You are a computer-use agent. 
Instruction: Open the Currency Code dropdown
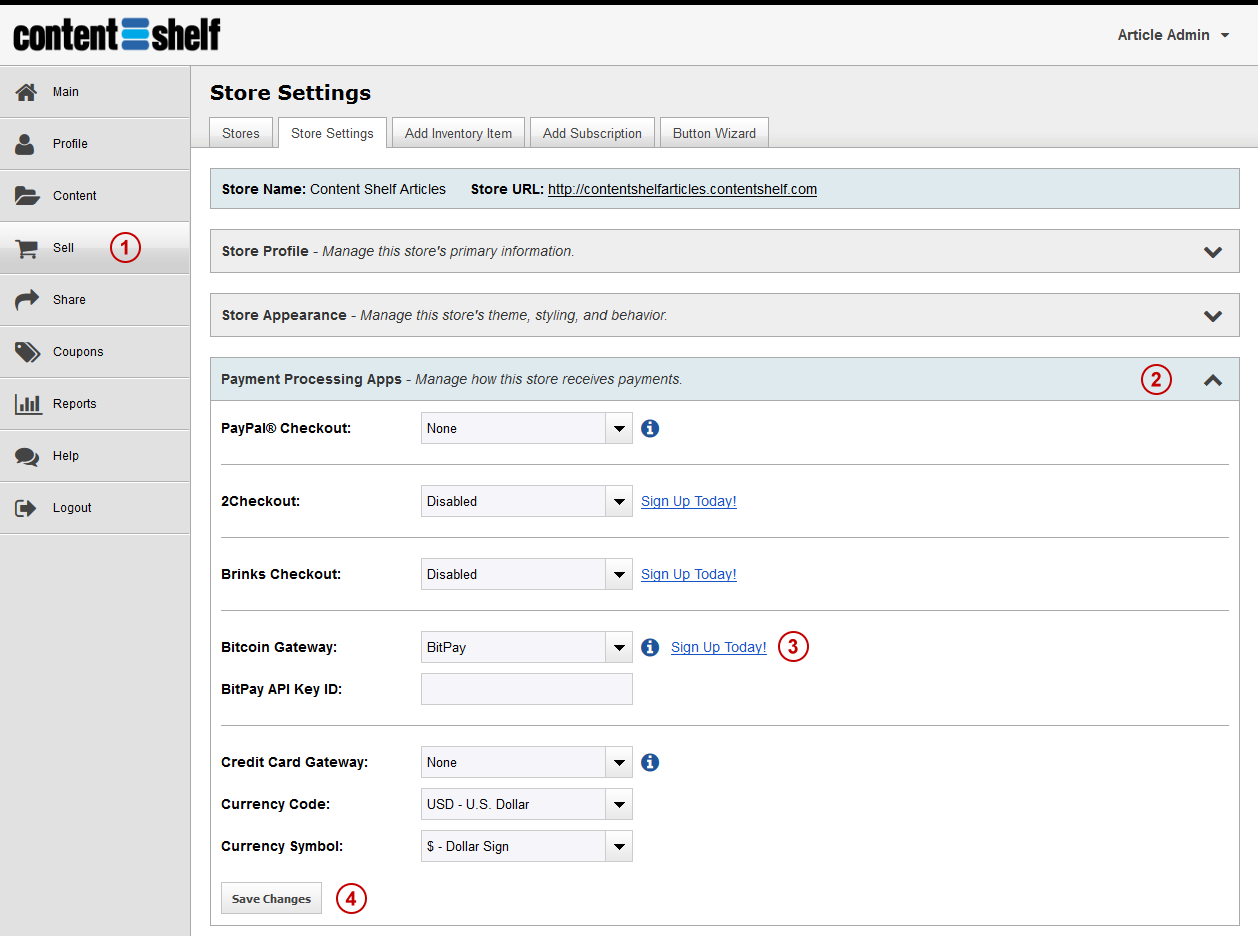[527, 804]
